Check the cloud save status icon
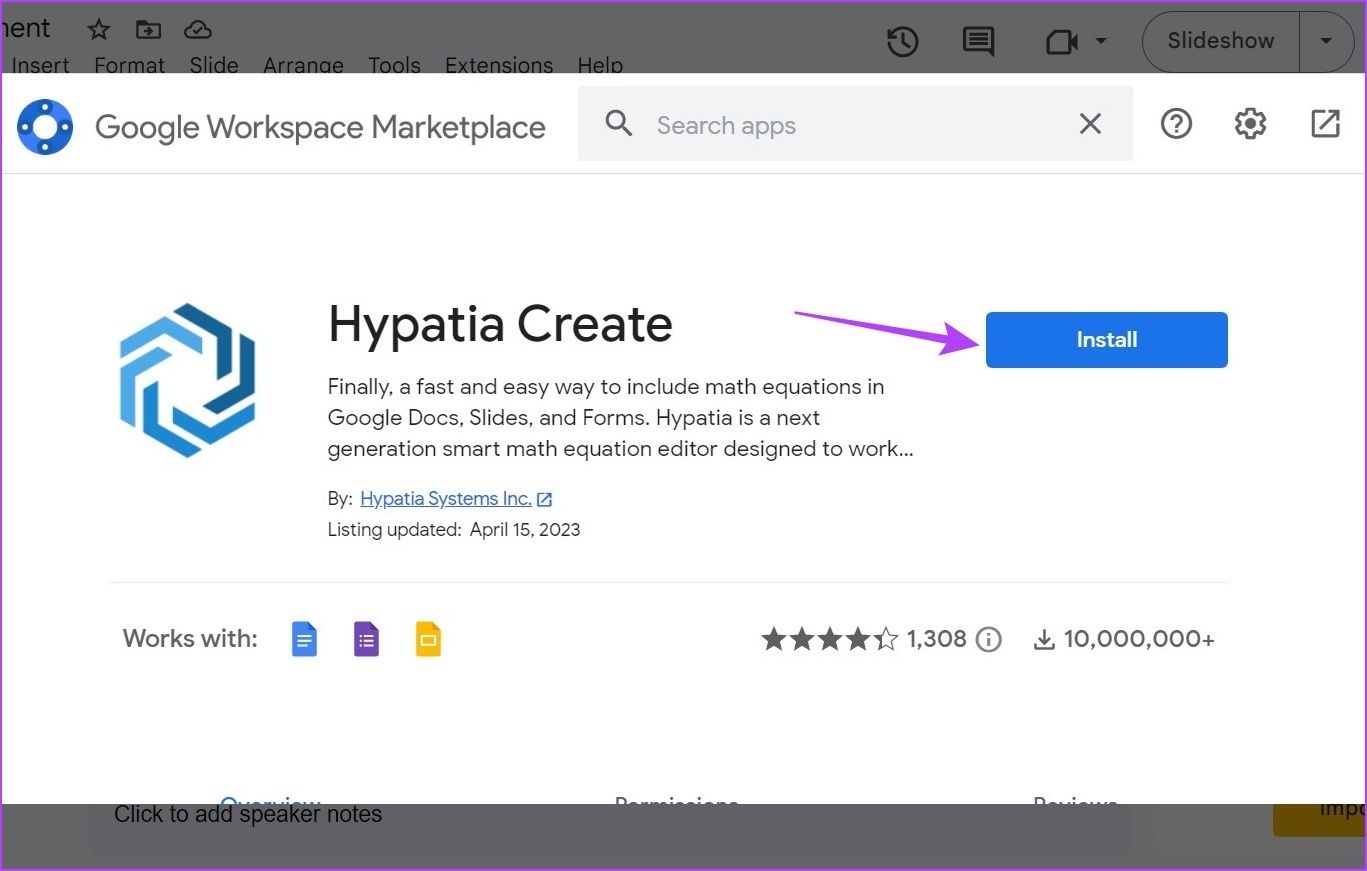Screen dimensions: 1367x871 click(x=198, y=29)
